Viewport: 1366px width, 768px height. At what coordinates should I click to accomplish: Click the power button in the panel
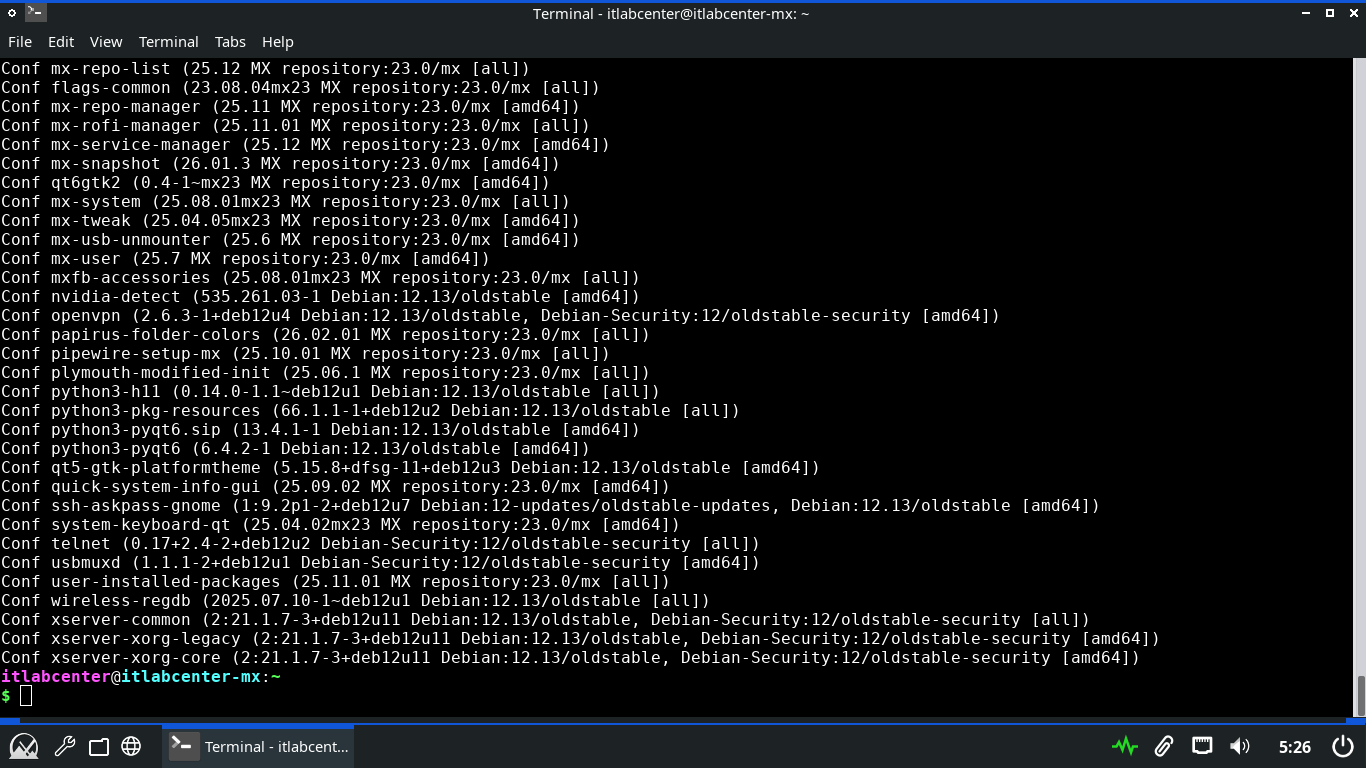coord(1342,746)
